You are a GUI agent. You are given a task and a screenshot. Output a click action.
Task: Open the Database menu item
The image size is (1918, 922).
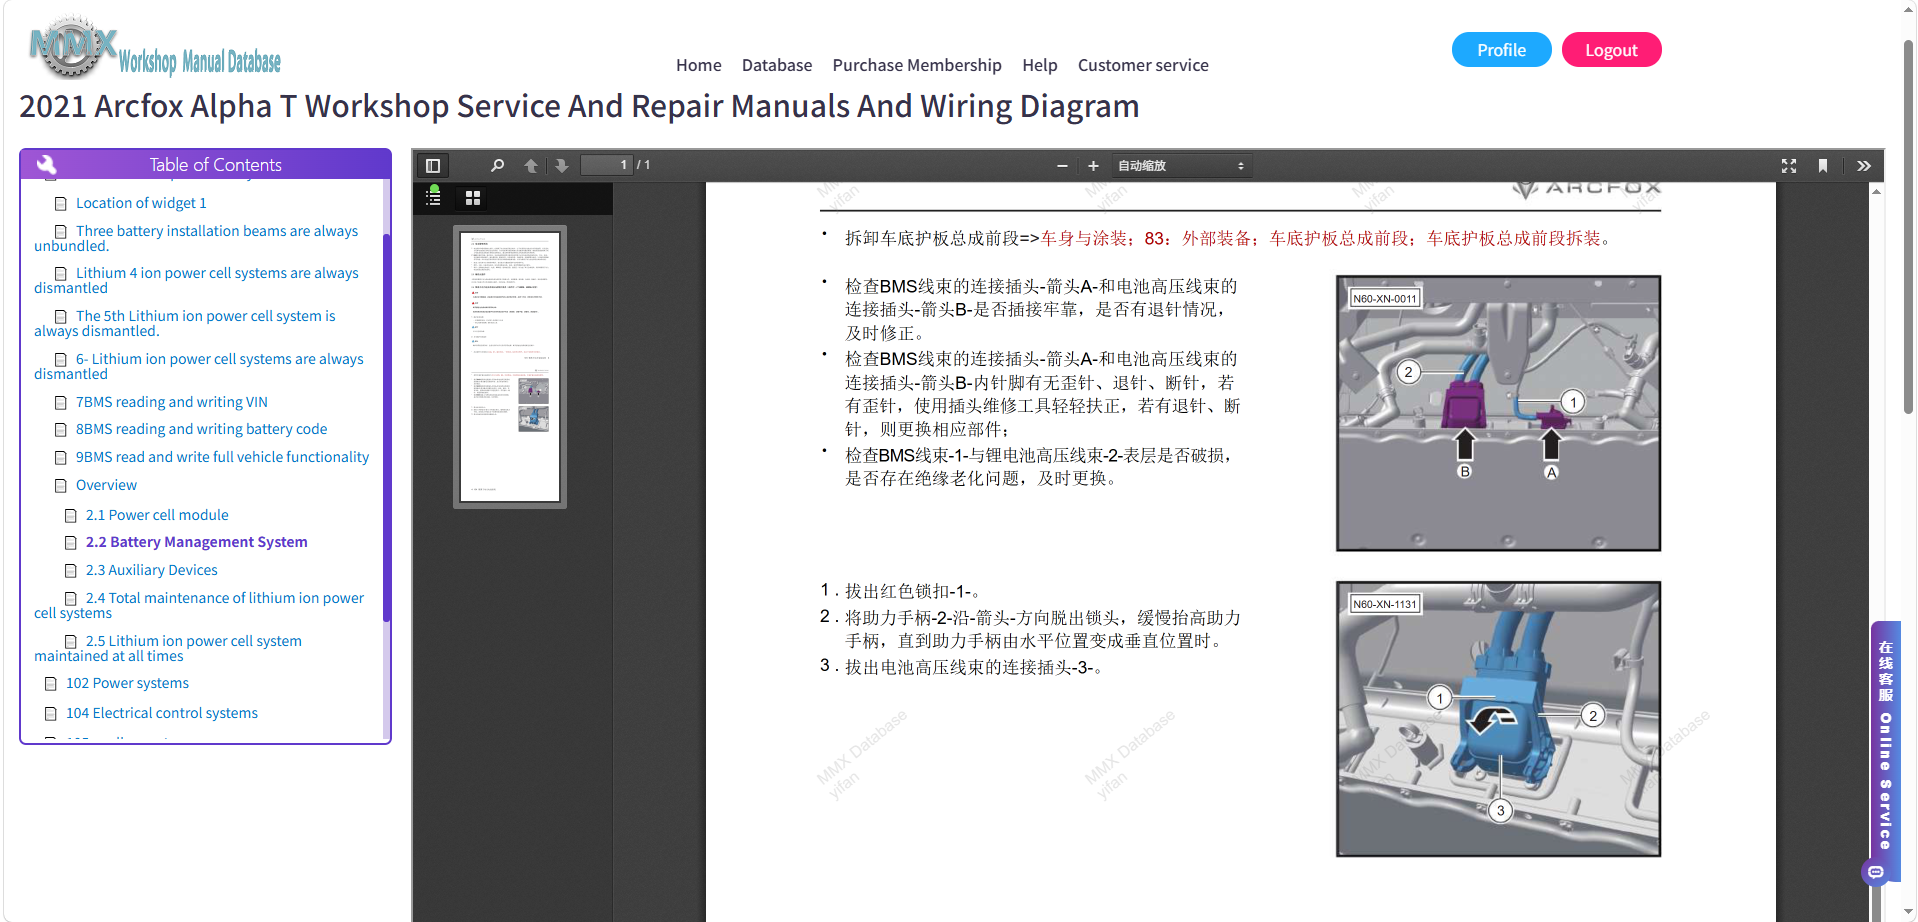[777, 65]
